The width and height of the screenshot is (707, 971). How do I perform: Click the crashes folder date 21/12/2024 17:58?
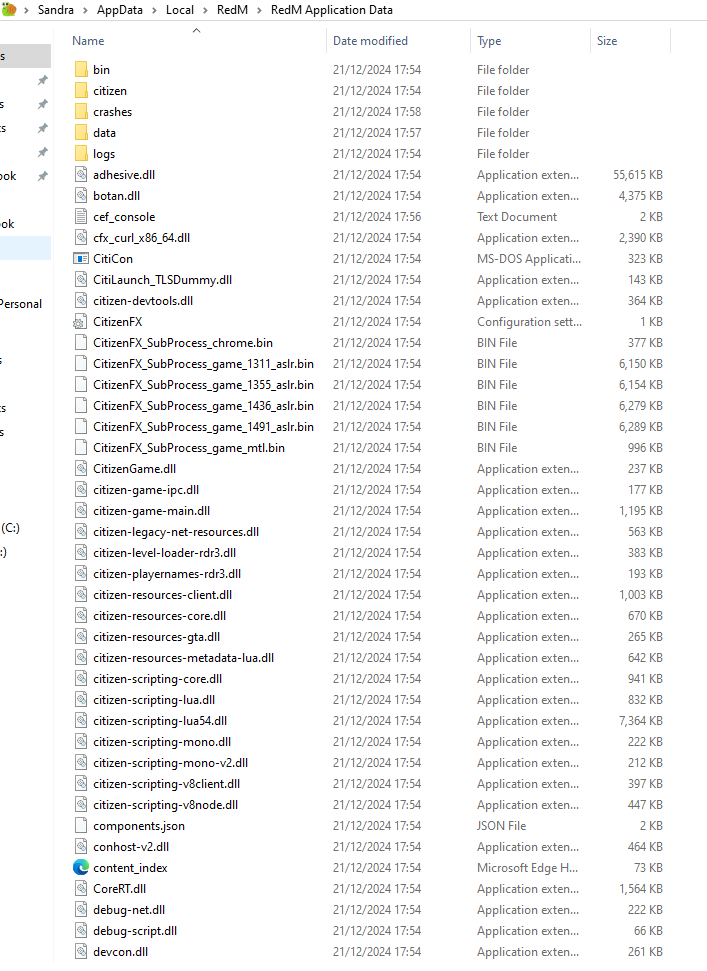coord(377,111)
